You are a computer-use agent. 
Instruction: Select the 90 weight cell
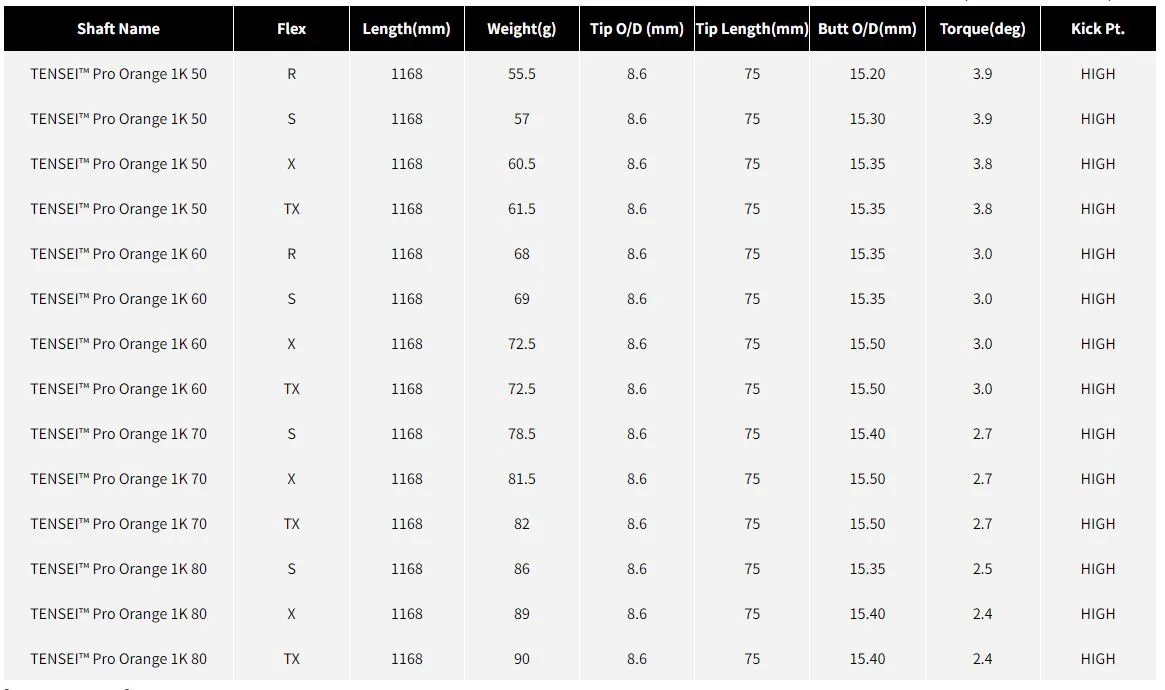click(522, 659)
